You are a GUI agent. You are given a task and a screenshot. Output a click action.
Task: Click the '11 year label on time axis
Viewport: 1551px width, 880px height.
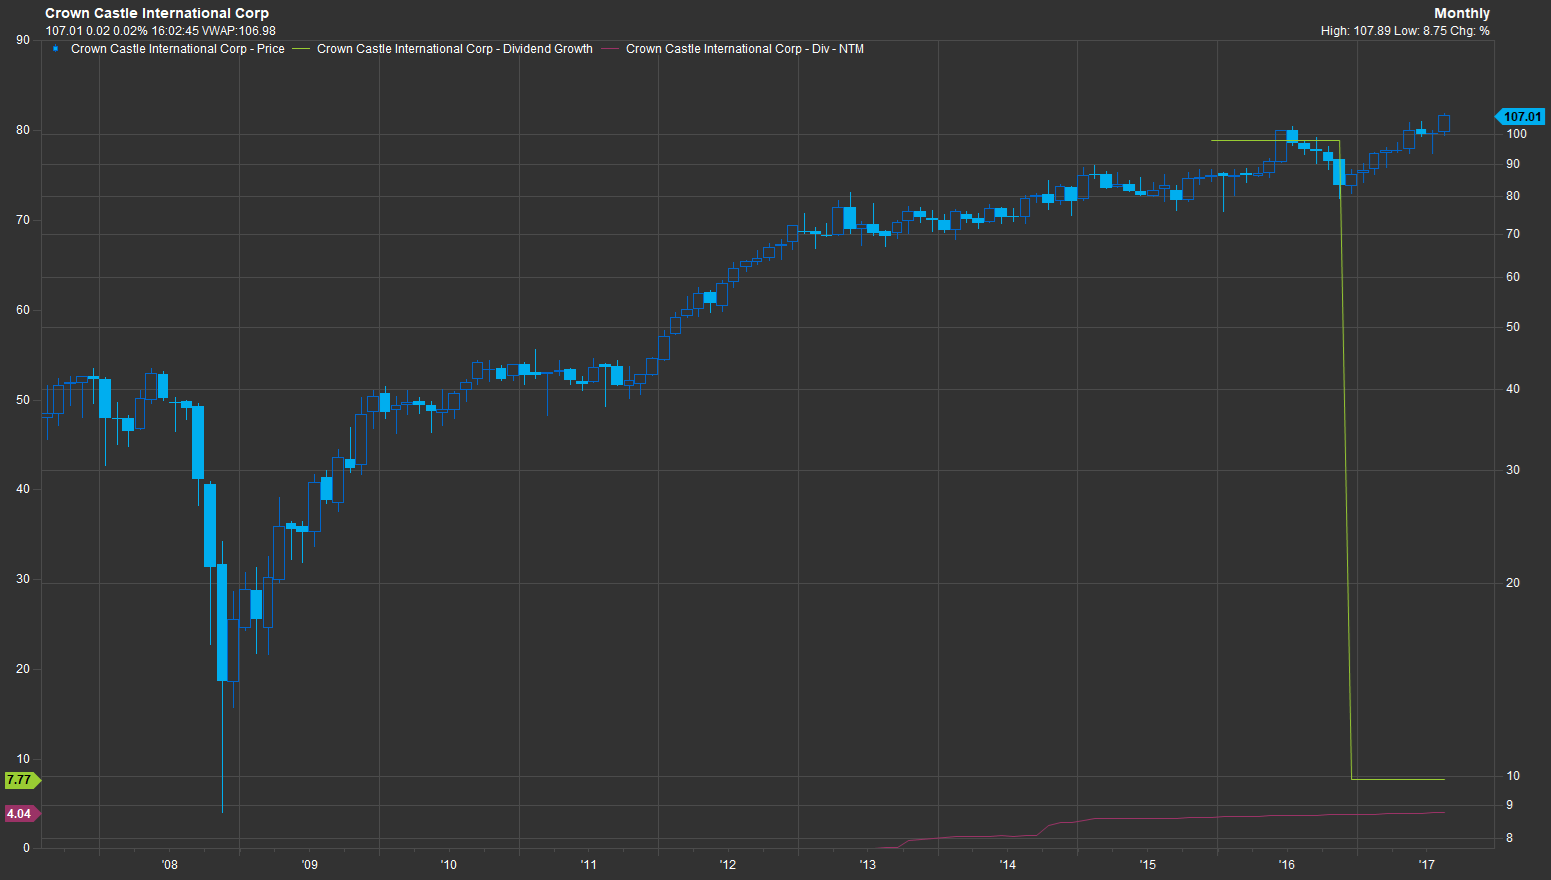(588, 865)
